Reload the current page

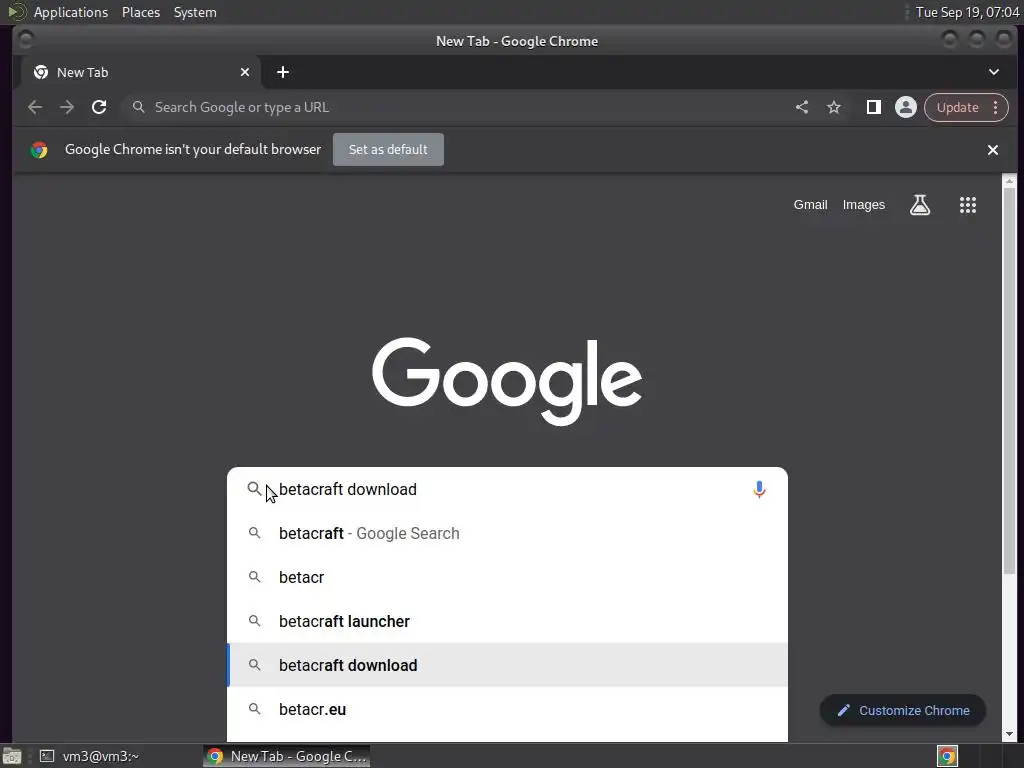coord(99,107)
